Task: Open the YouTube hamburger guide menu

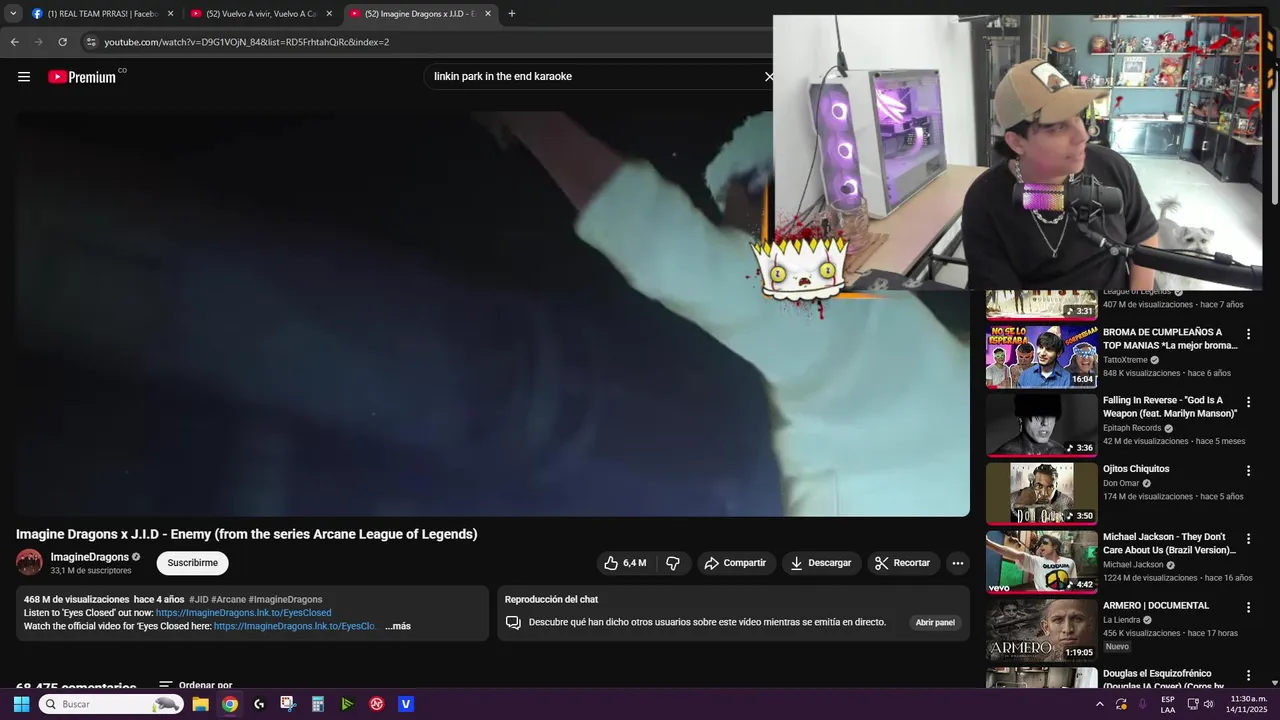Action: coord(24,76)
